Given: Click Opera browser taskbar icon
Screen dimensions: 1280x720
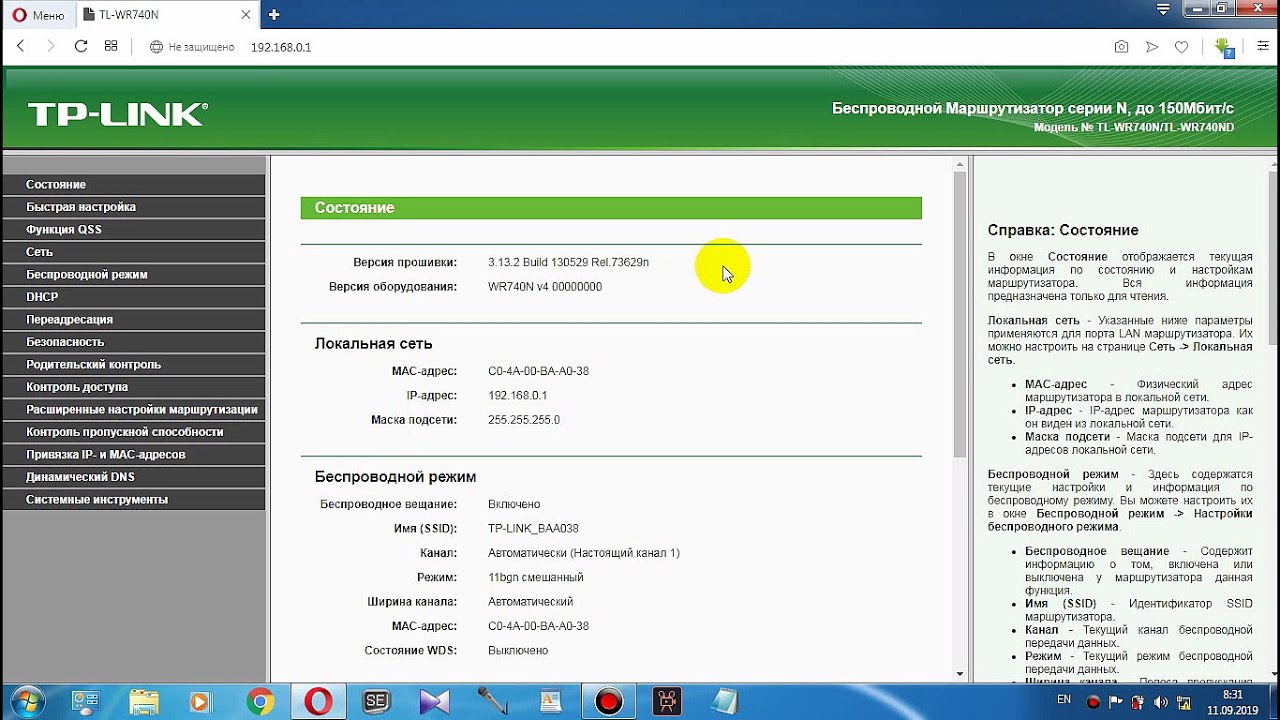Looking at the screenshot, I should tap(318, 701).
